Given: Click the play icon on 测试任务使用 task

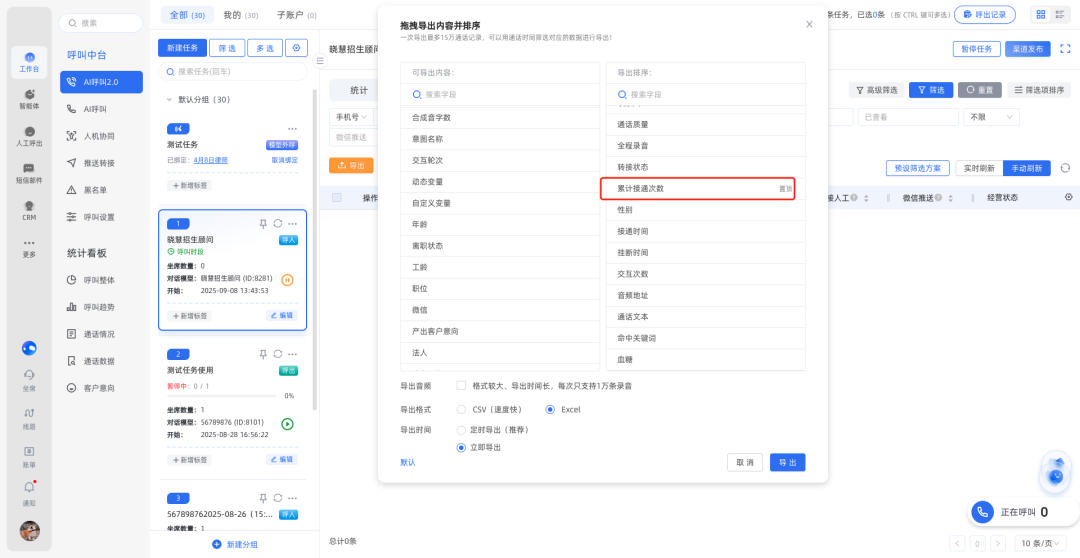Looking at the screenshot, I should click(288, 424).
